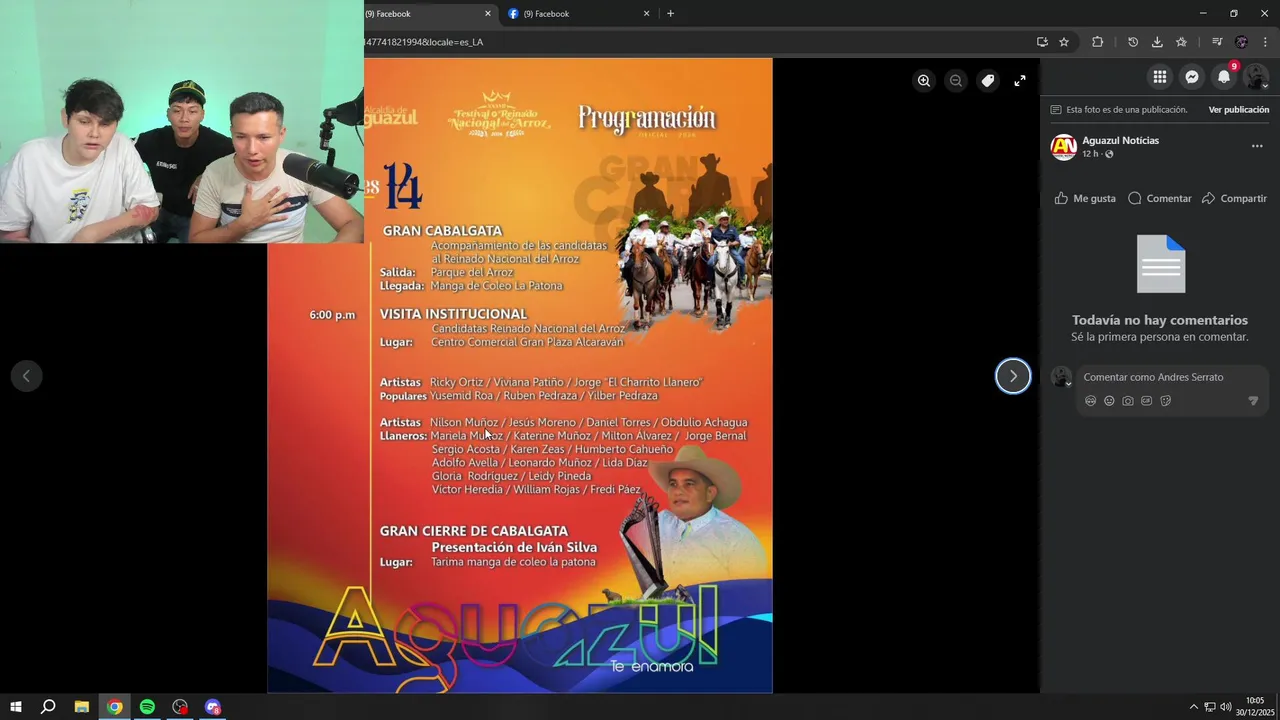Open Facebook notifications bell
The height and width of the screenshot is (720, 1280).
tap(1224, 77)
